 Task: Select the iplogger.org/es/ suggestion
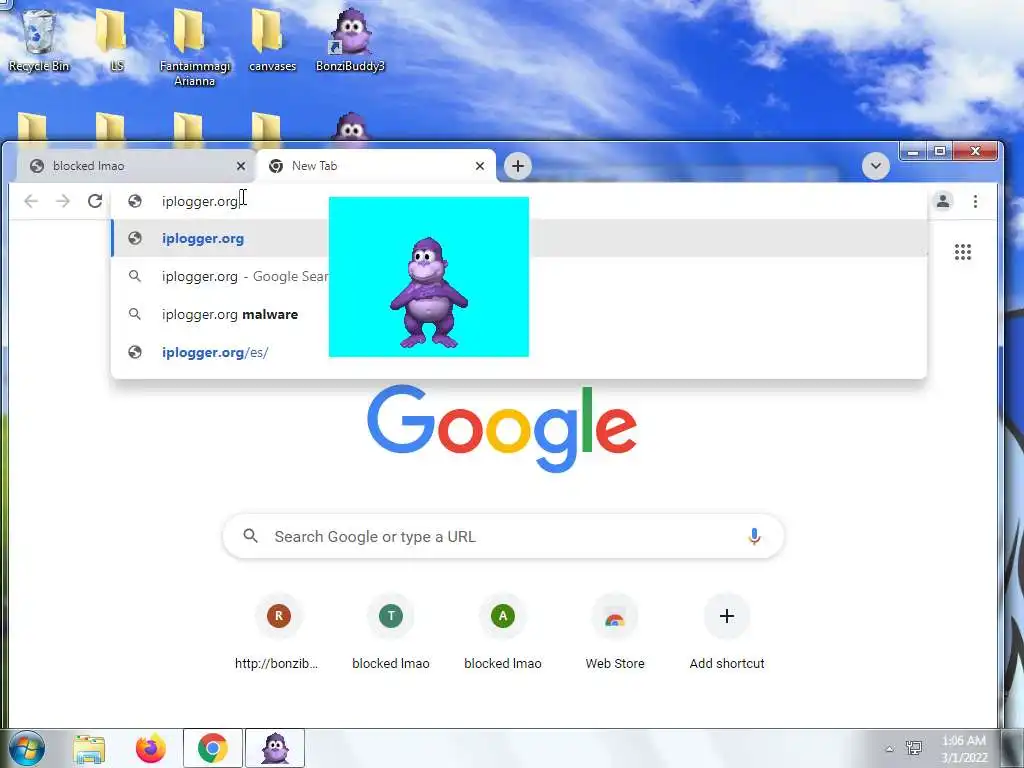pyautogui.click(x=519, y=352)
